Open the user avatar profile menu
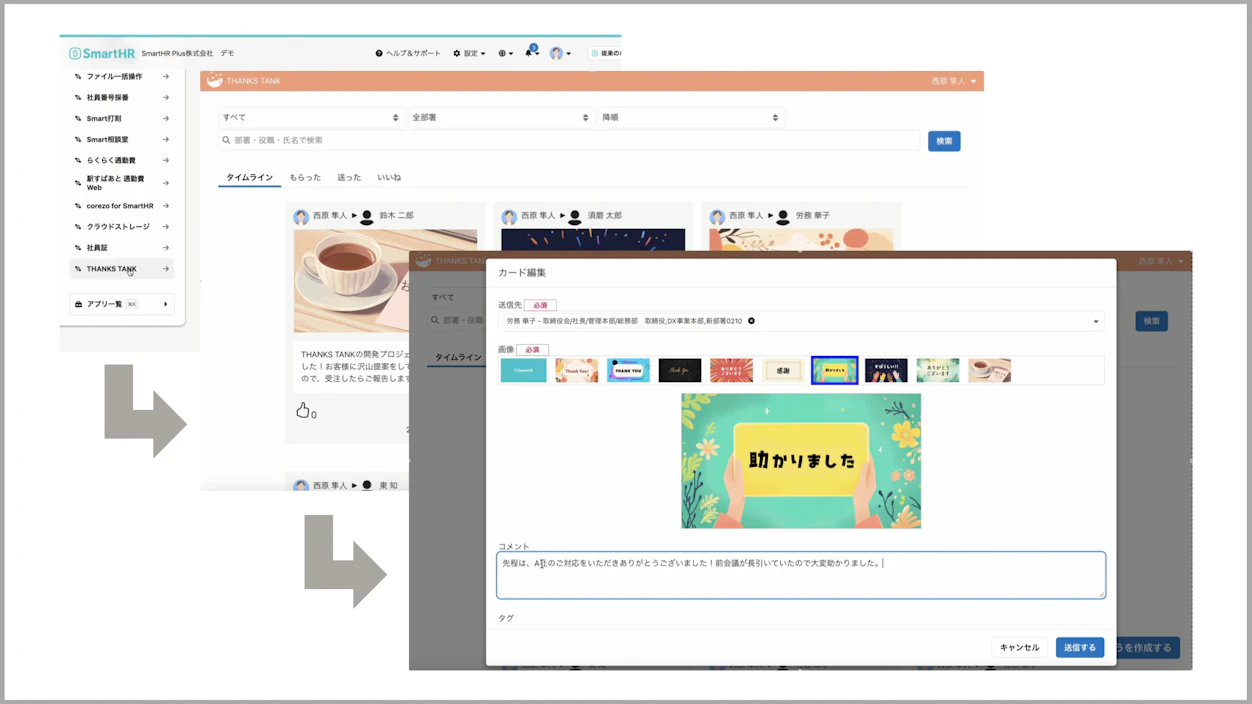This screenshot has height=704, width=1252. [558, 53]
